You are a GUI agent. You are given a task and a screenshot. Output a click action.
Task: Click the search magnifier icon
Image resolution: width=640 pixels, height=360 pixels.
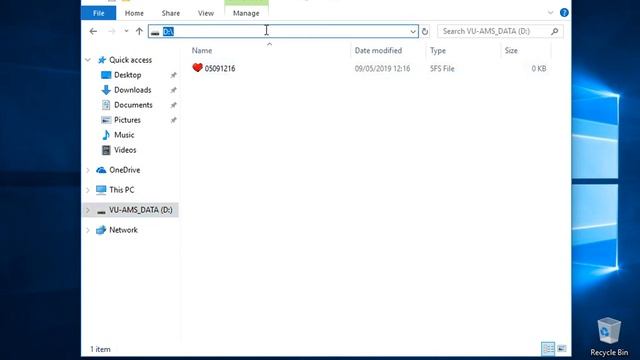[554, 31]
